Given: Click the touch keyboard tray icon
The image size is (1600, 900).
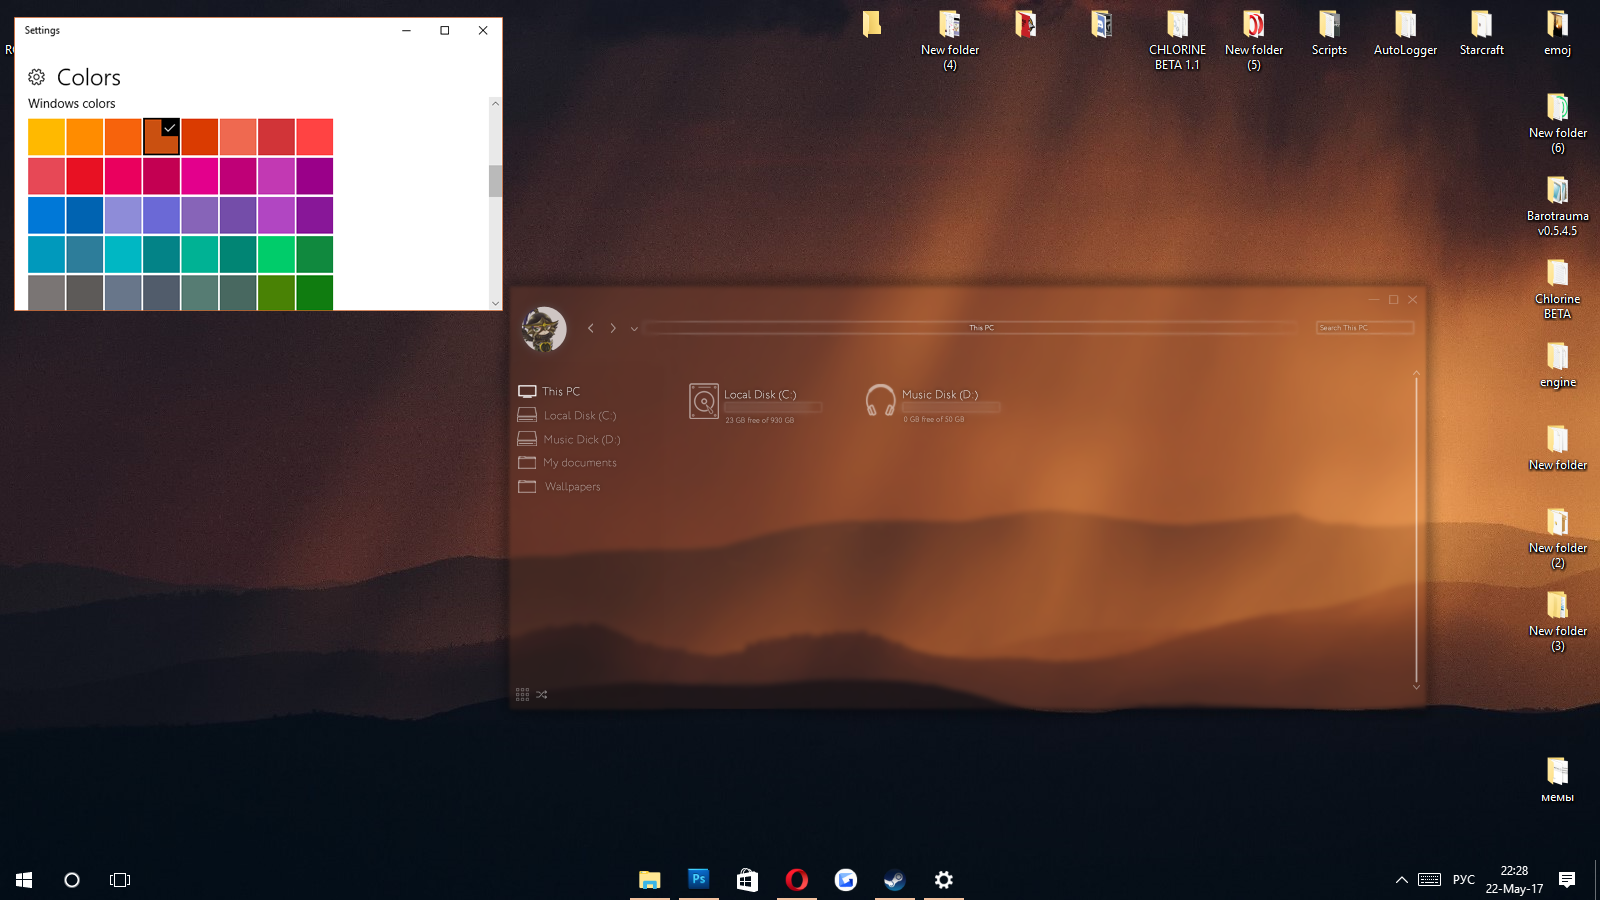Looking at the screenshot, I should 1430,880.
